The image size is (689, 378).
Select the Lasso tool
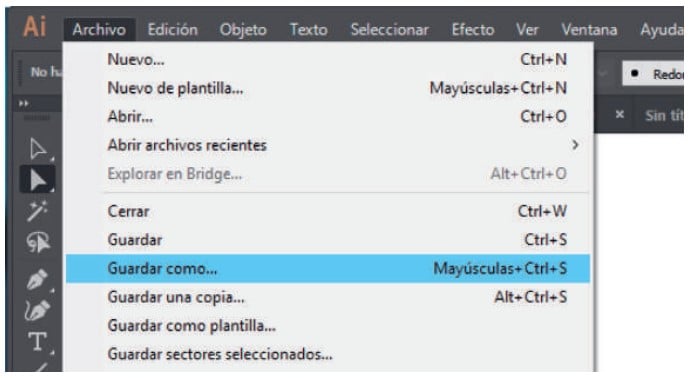click(38, 243)
